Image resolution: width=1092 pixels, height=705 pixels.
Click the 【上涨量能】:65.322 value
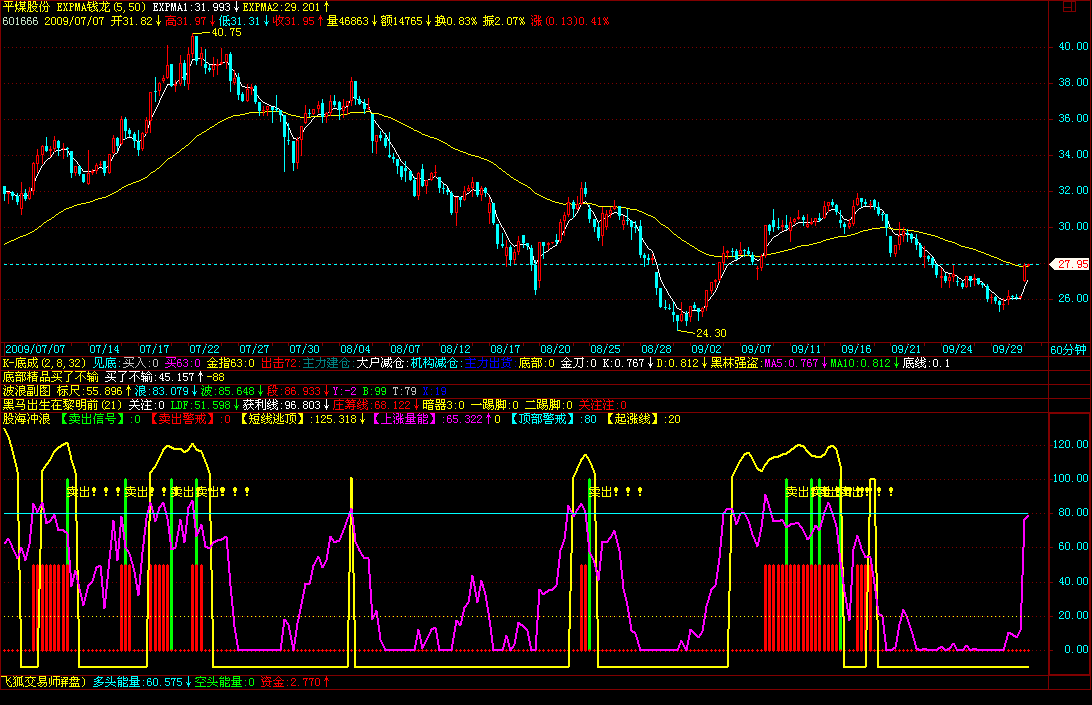coord(426,419)
